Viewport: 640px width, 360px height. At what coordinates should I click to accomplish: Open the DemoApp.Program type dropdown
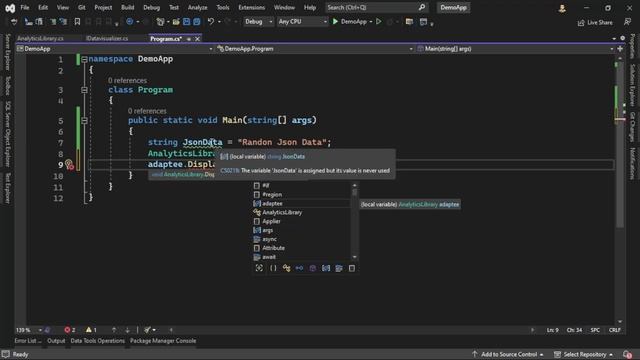pyautogui.click(x=315, y=49)
